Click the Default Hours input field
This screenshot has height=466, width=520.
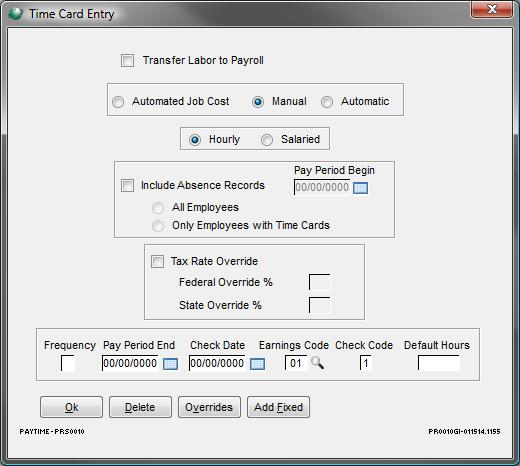point(439,363)
